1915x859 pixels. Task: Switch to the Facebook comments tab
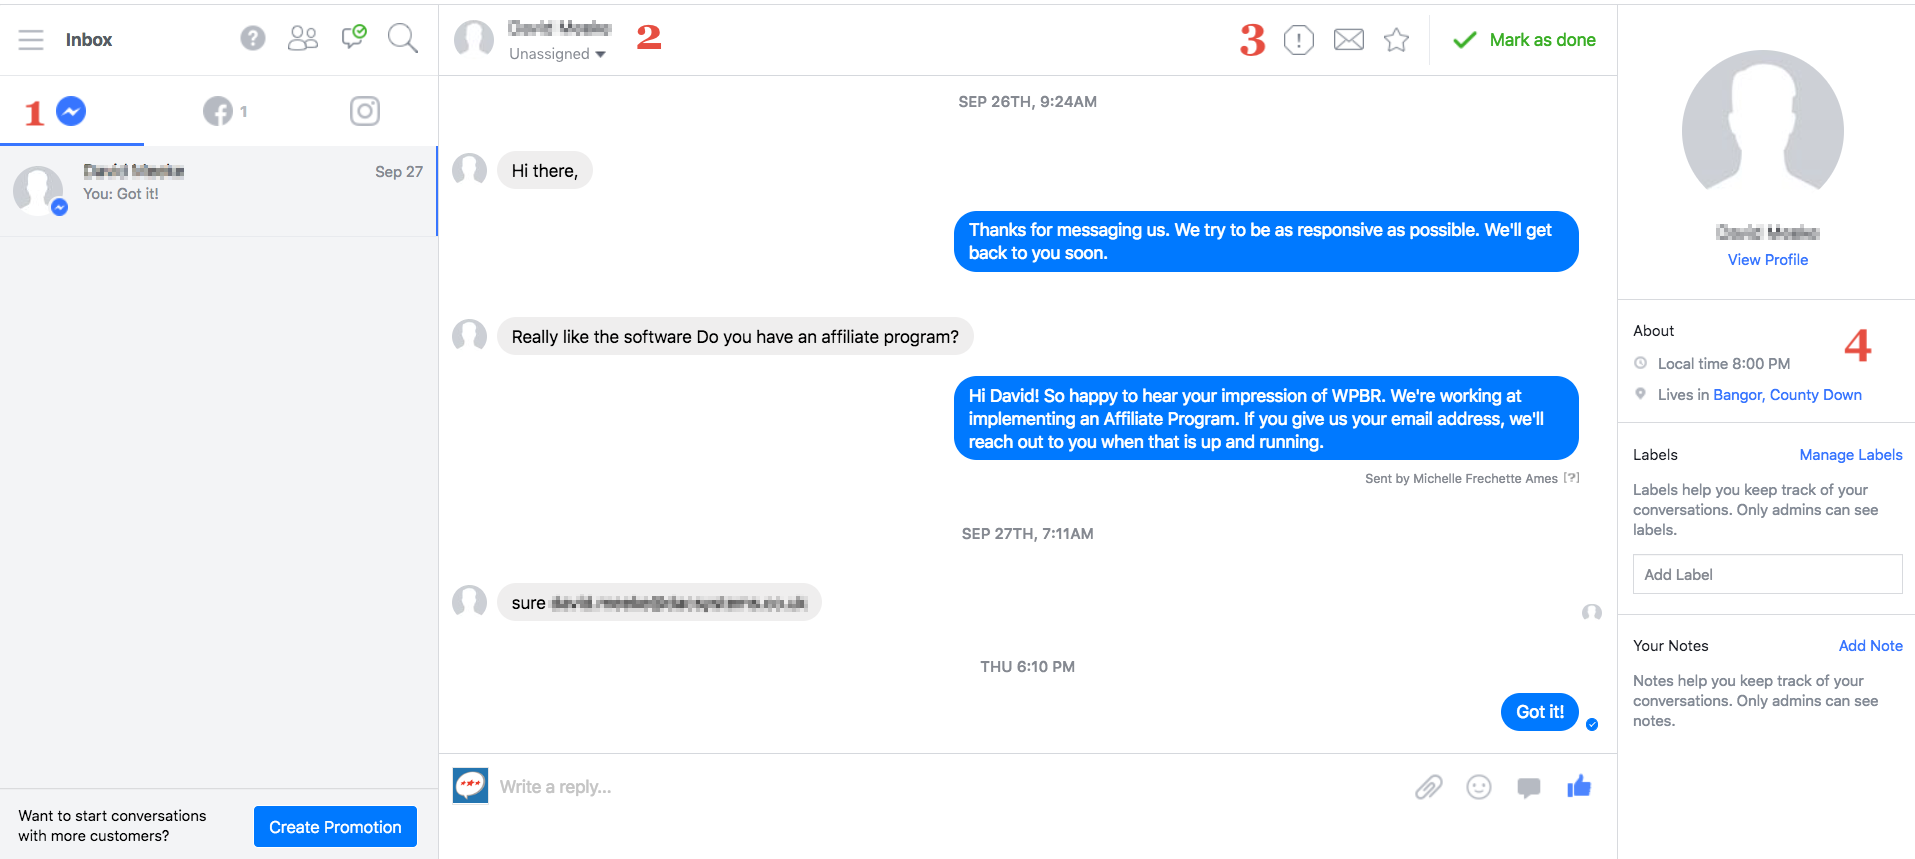pyautogui.click(x=225, y=111)
